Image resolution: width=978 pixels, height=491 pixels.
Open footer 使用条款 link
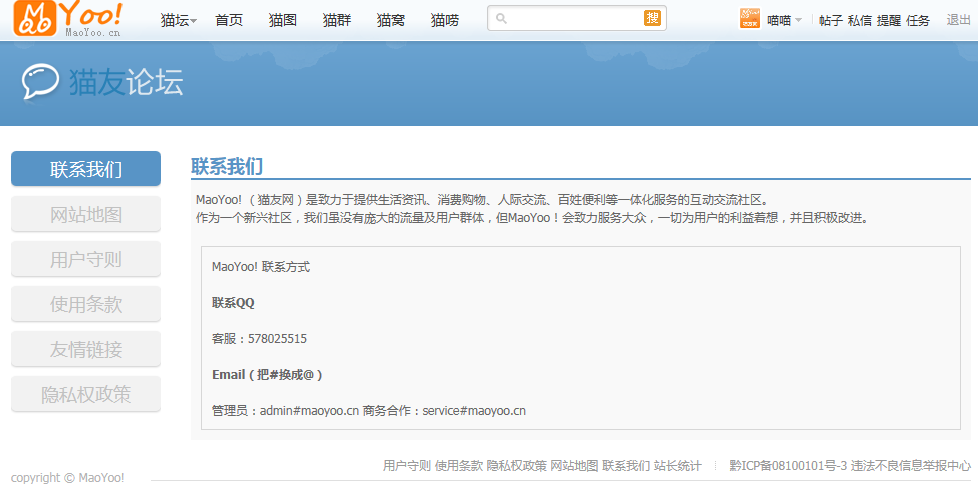pos(459,465)
